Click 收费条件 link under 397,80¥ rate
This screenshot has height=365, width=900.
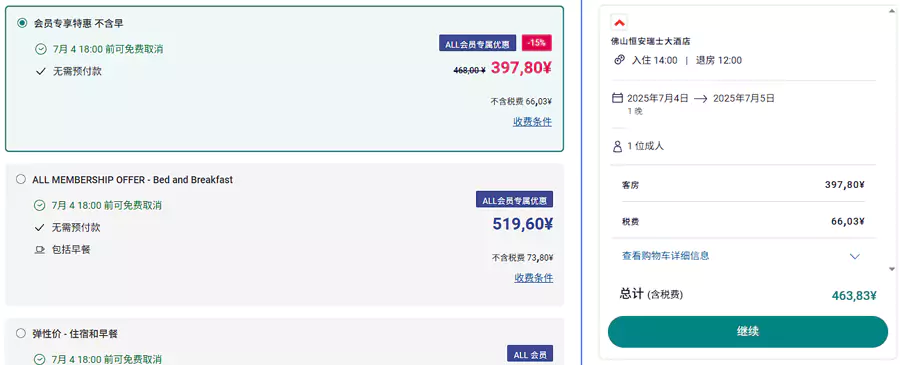click(x=532, y=122)
